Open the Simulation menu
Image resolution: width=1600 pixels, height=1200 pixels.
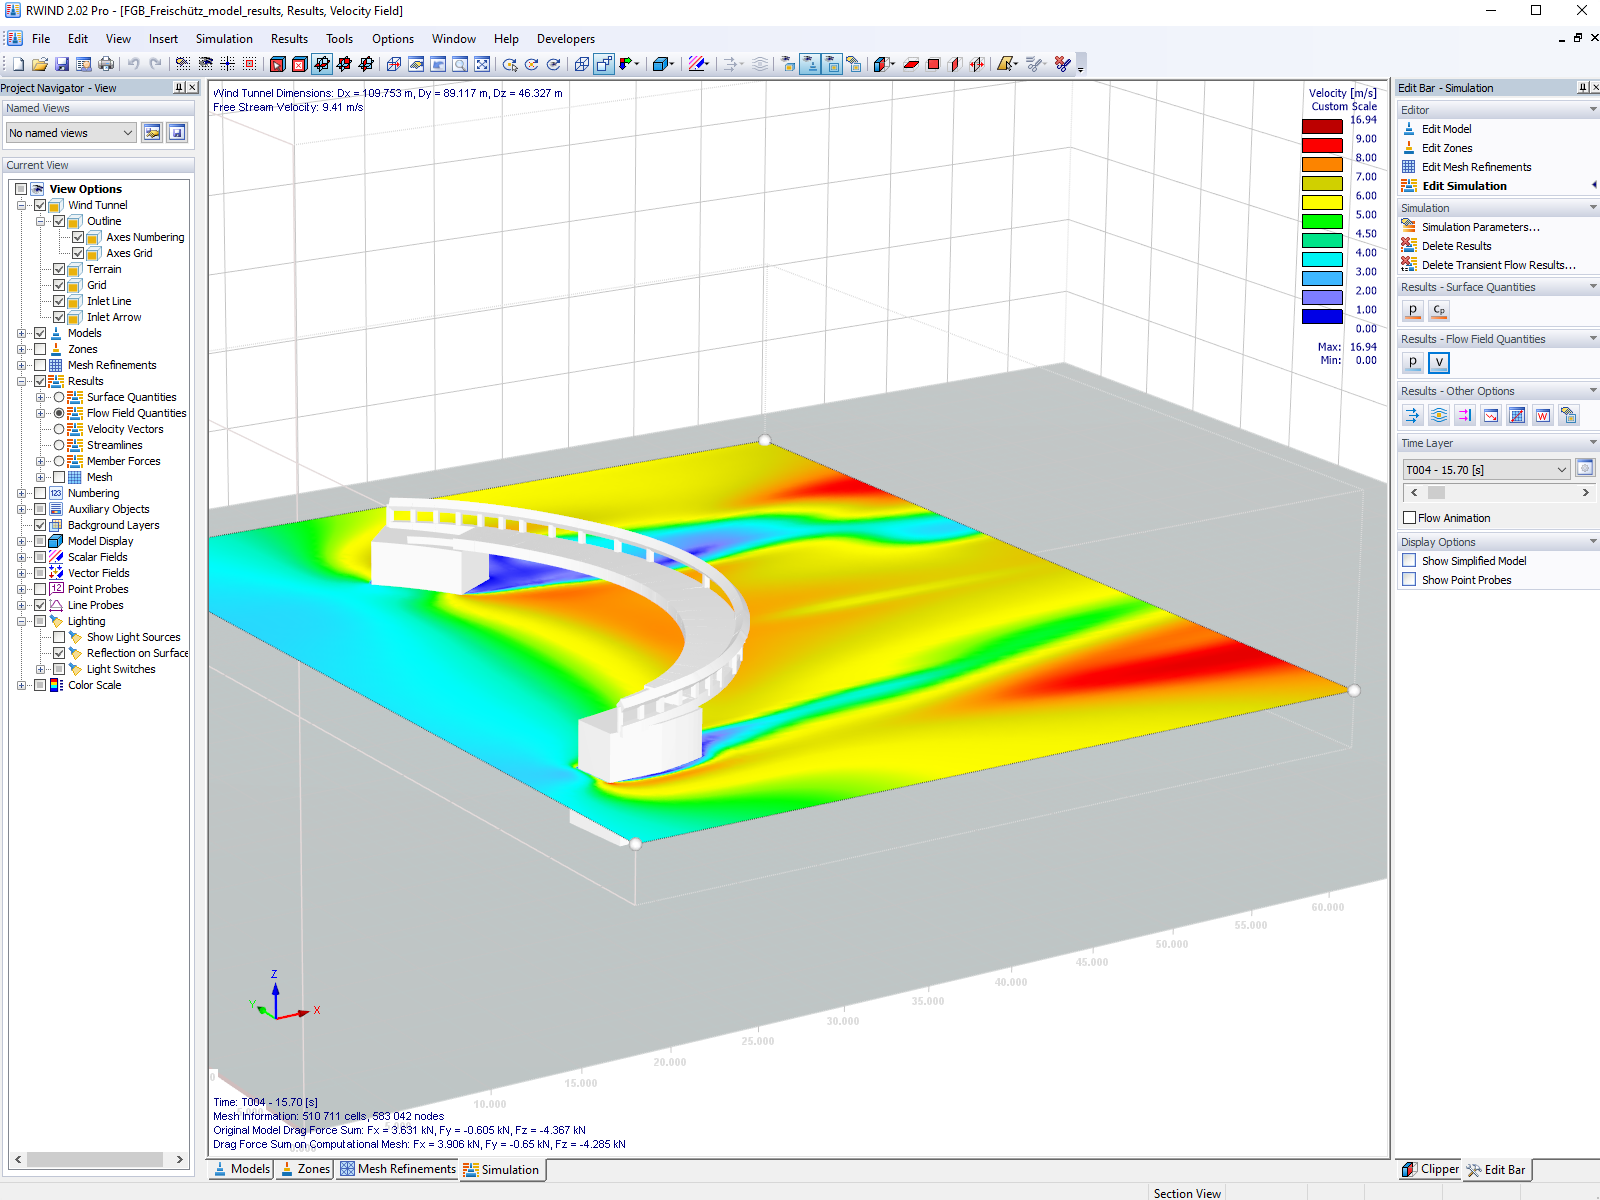pos(224,39)
